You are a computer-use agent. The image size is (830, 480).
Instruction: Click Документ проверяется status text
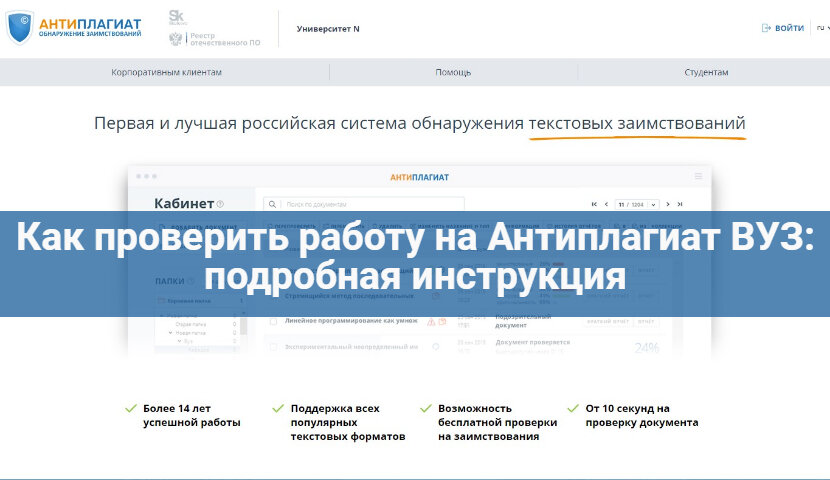click(533, 342)
